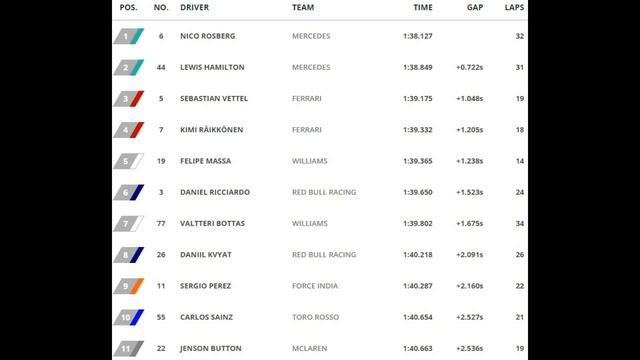Image resolution: width=640 pixels, height=360 pixels.
Task: Click position 11 badge with grey stripe
Action: (x=129, y=349)
